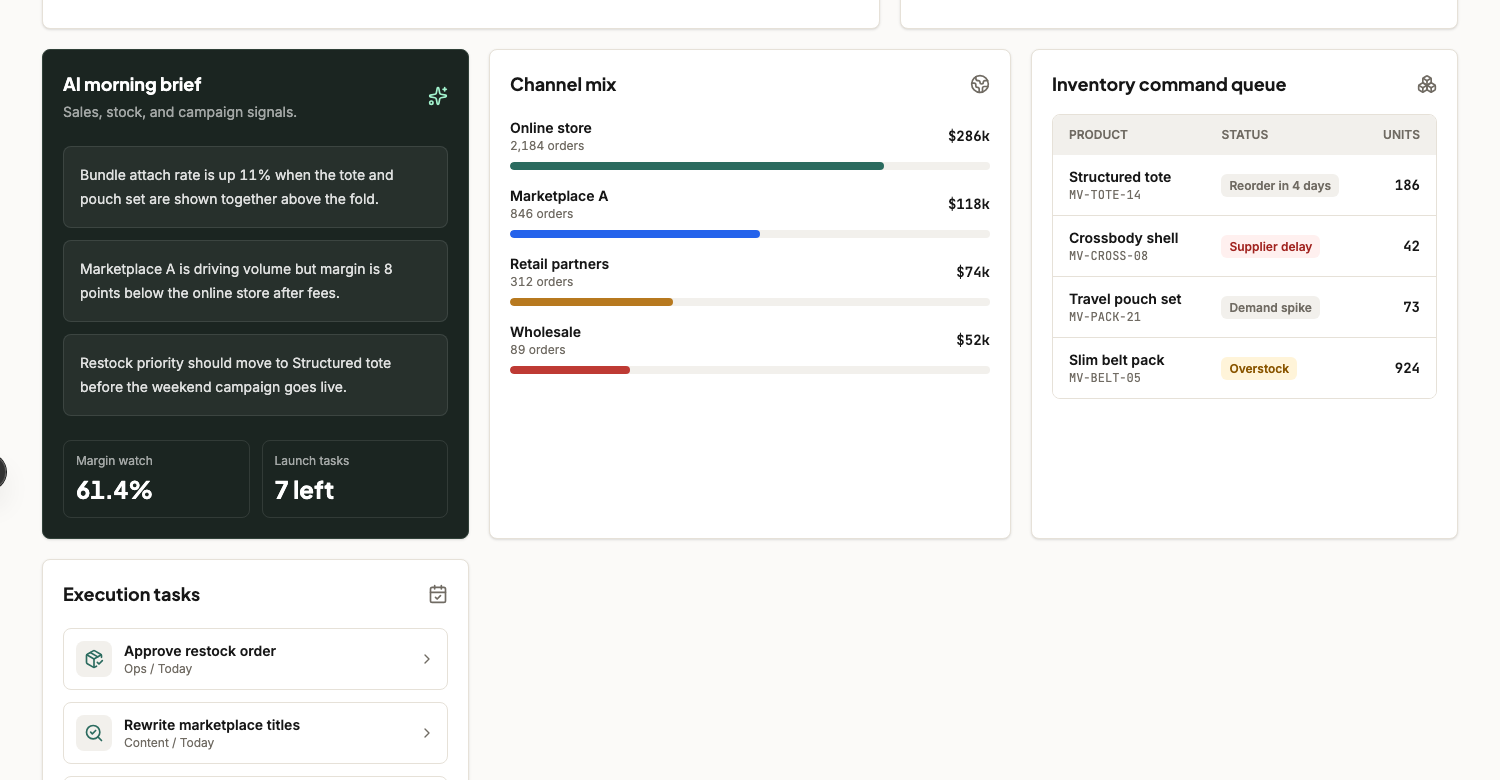
Task: Expand the Approve restock order chevron
Action: pos(427,659)
